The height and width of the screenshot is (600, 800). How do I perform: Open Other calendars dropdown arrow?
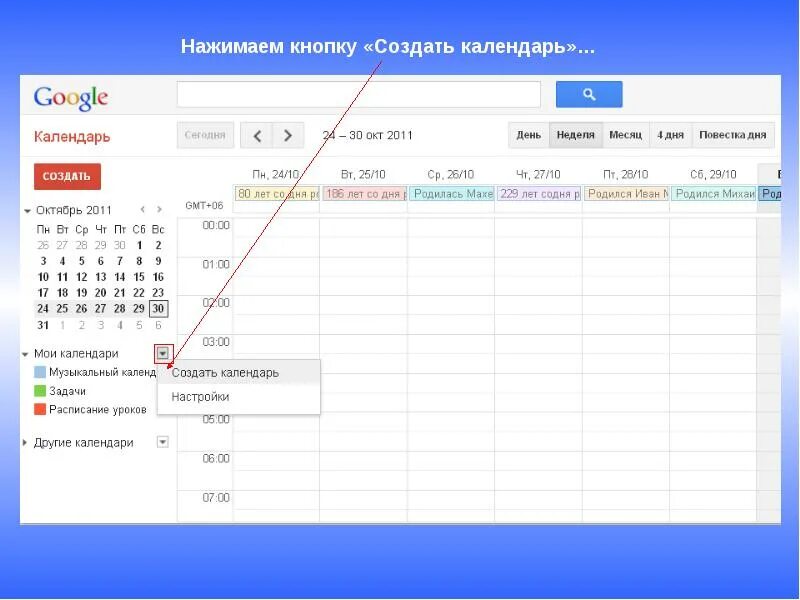tap(162, 442)
